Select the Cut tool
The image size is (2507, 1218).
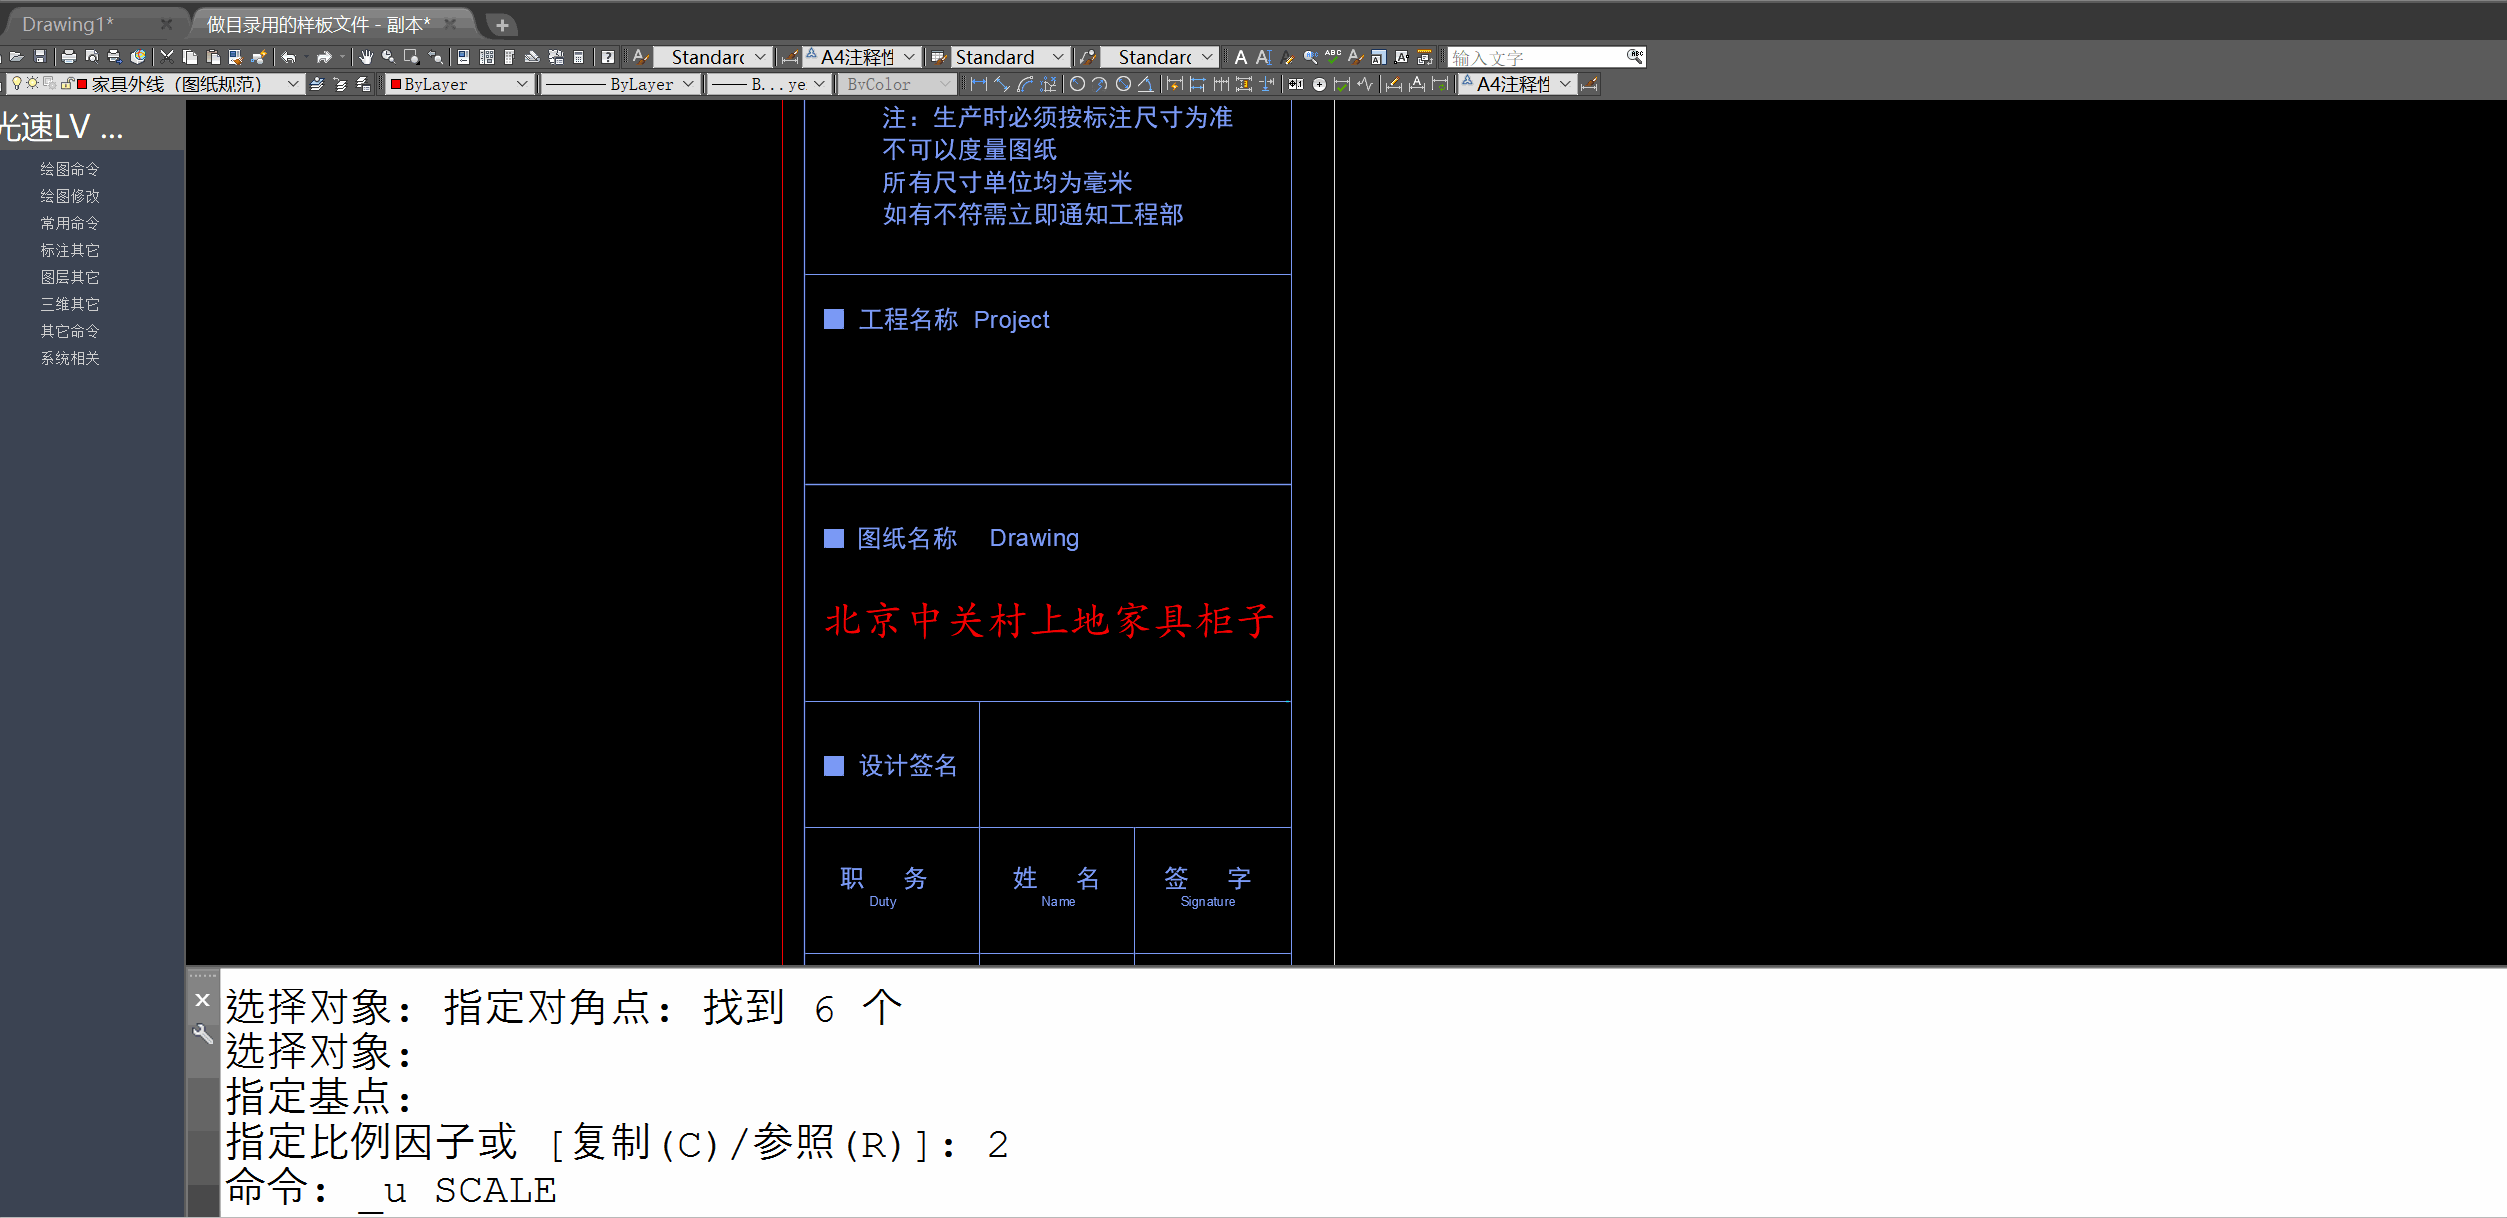click(x=166, y=58)
